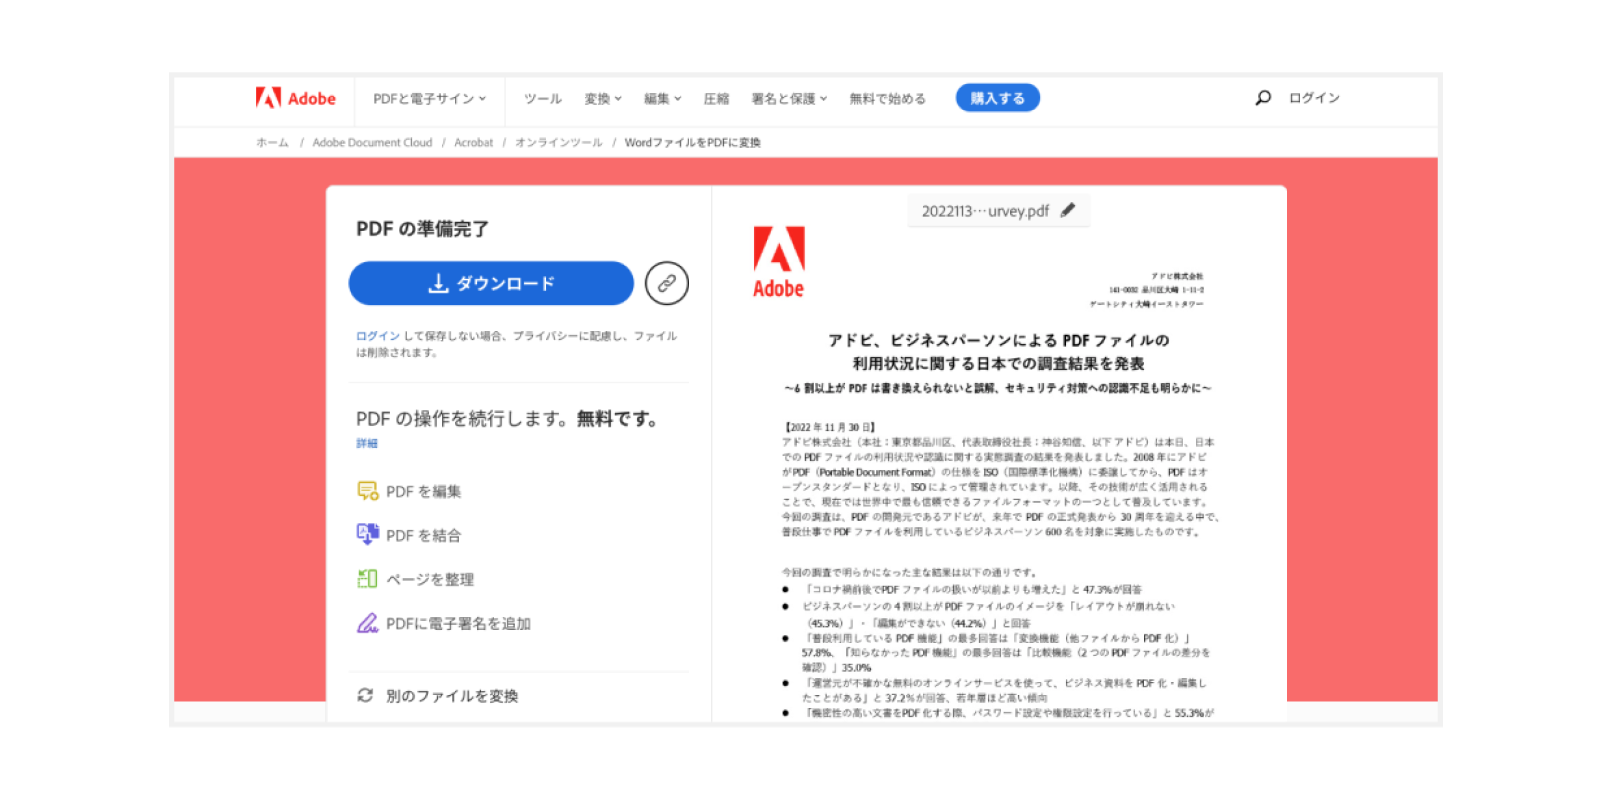
Task: Click the ページを整理 organize icon
Action: (x=367, y=579)
